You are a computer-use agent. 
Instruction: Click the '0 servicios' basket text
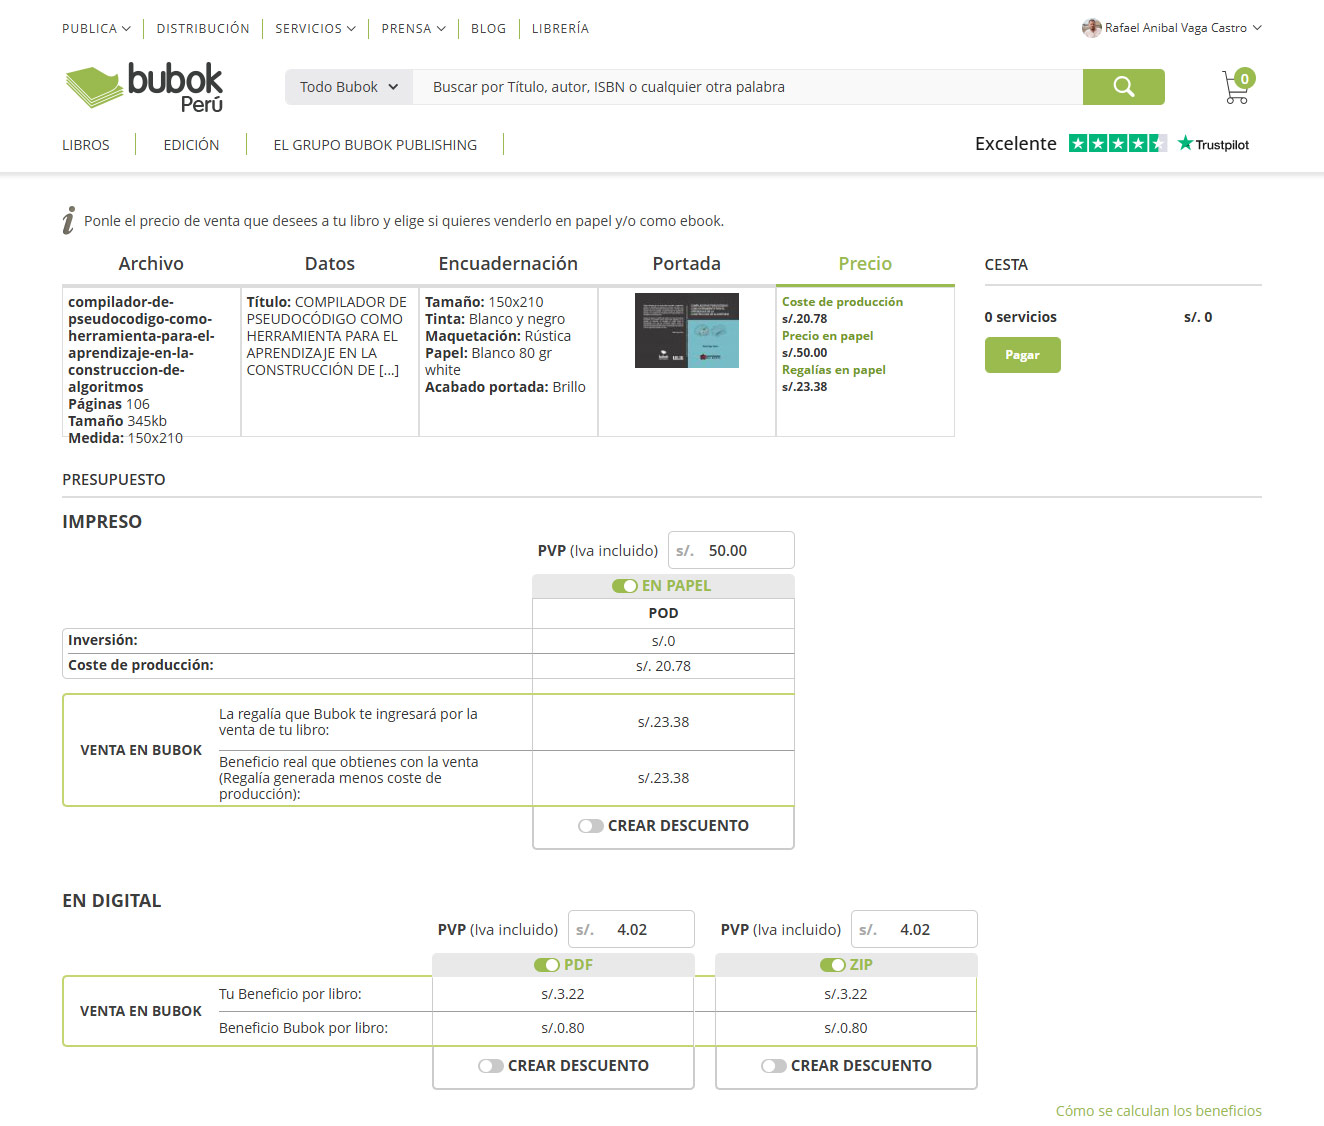(x=1020, y=317)
